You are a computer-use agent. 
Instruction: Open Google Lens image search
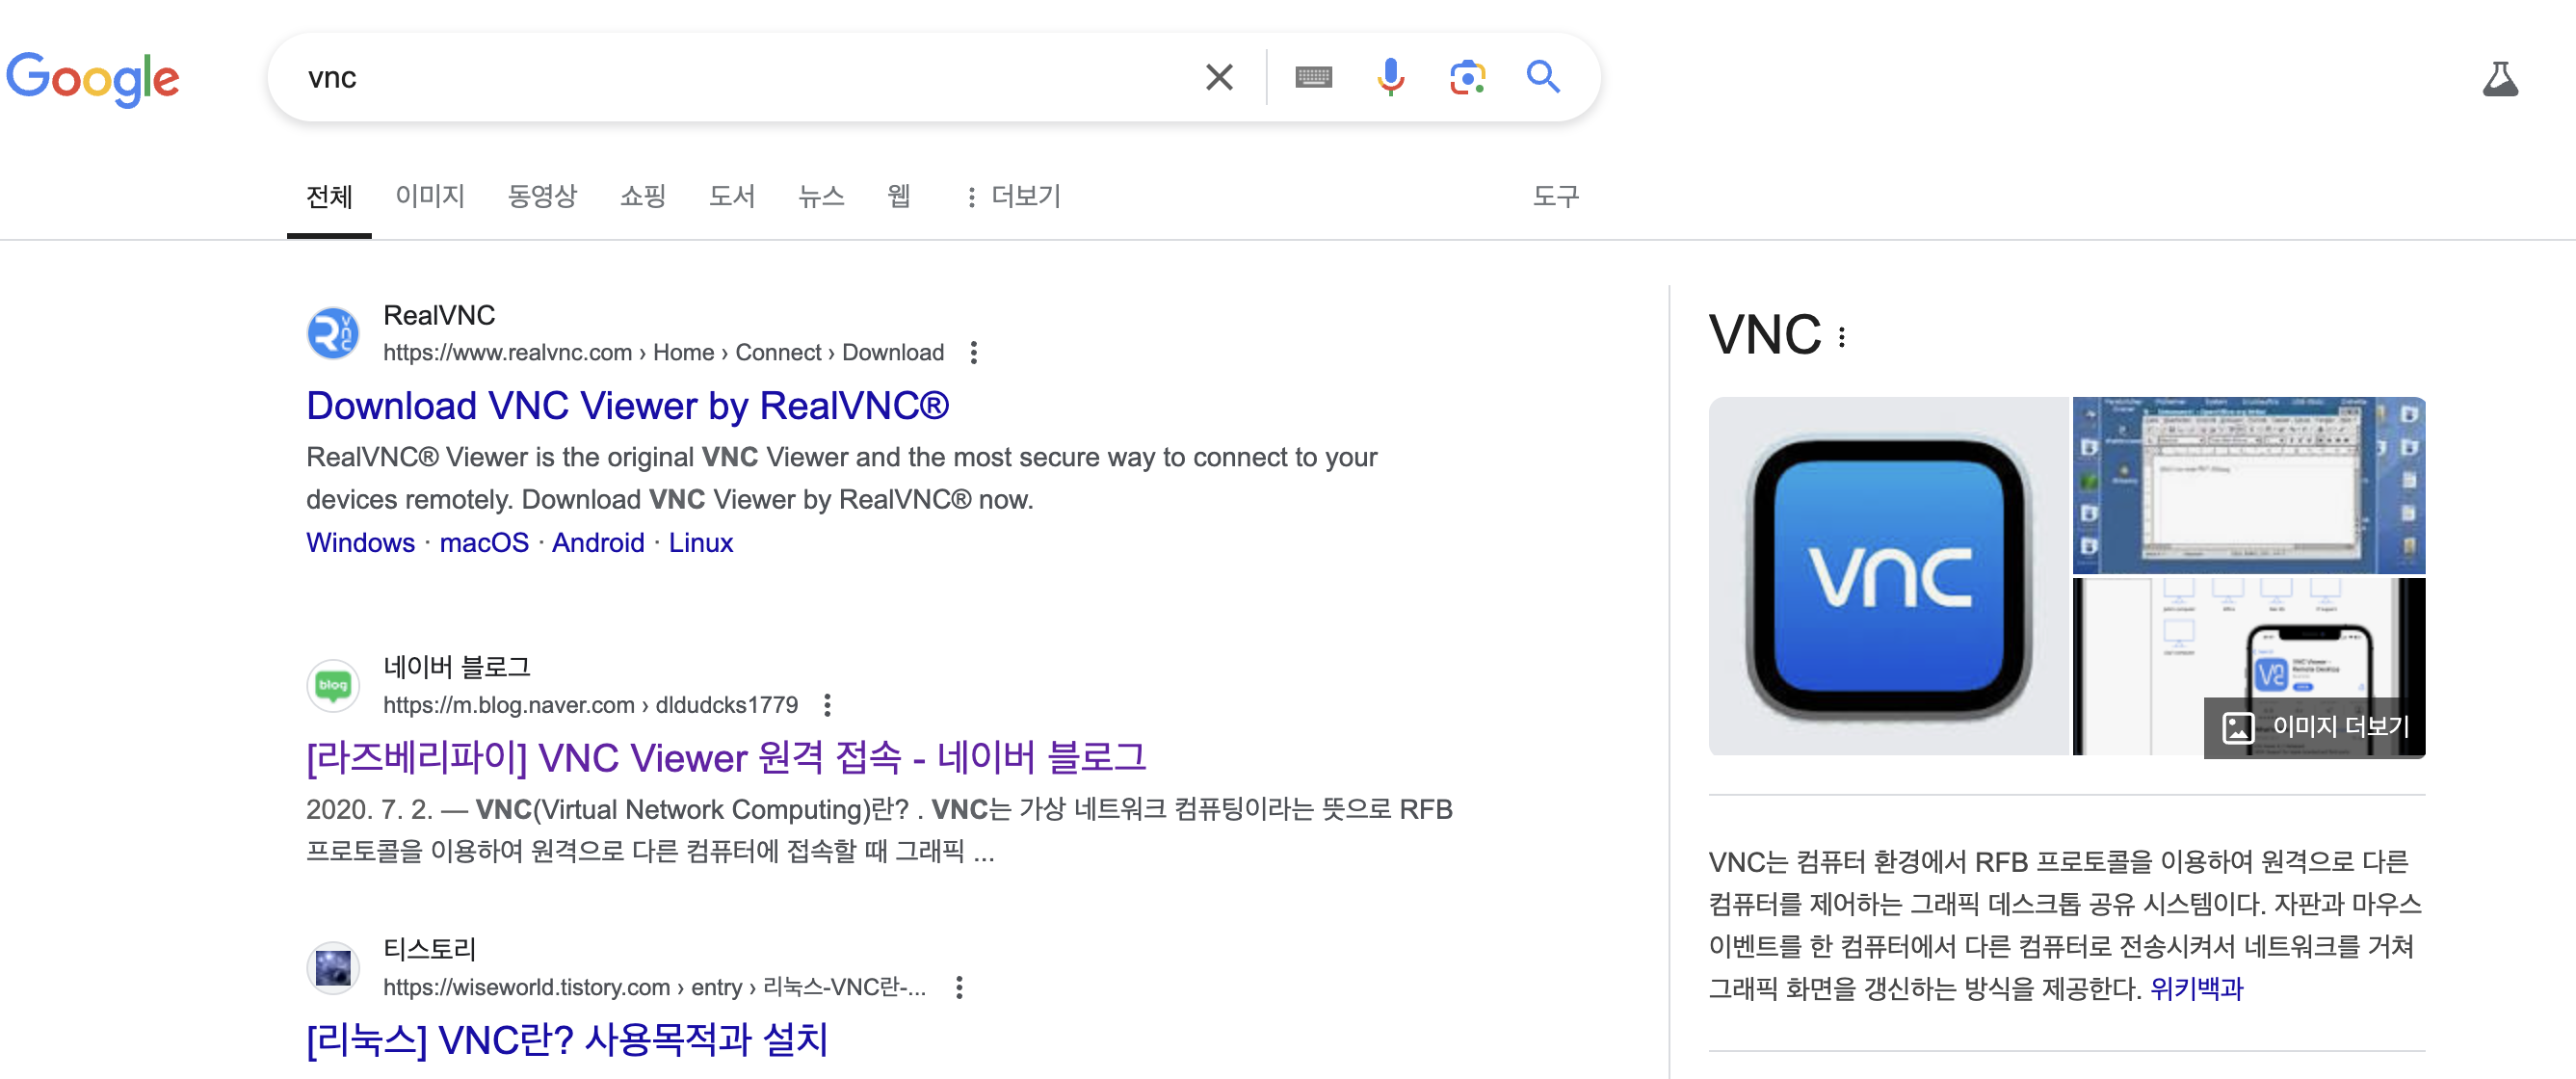pyautogui.click(x=1467, y=77)
